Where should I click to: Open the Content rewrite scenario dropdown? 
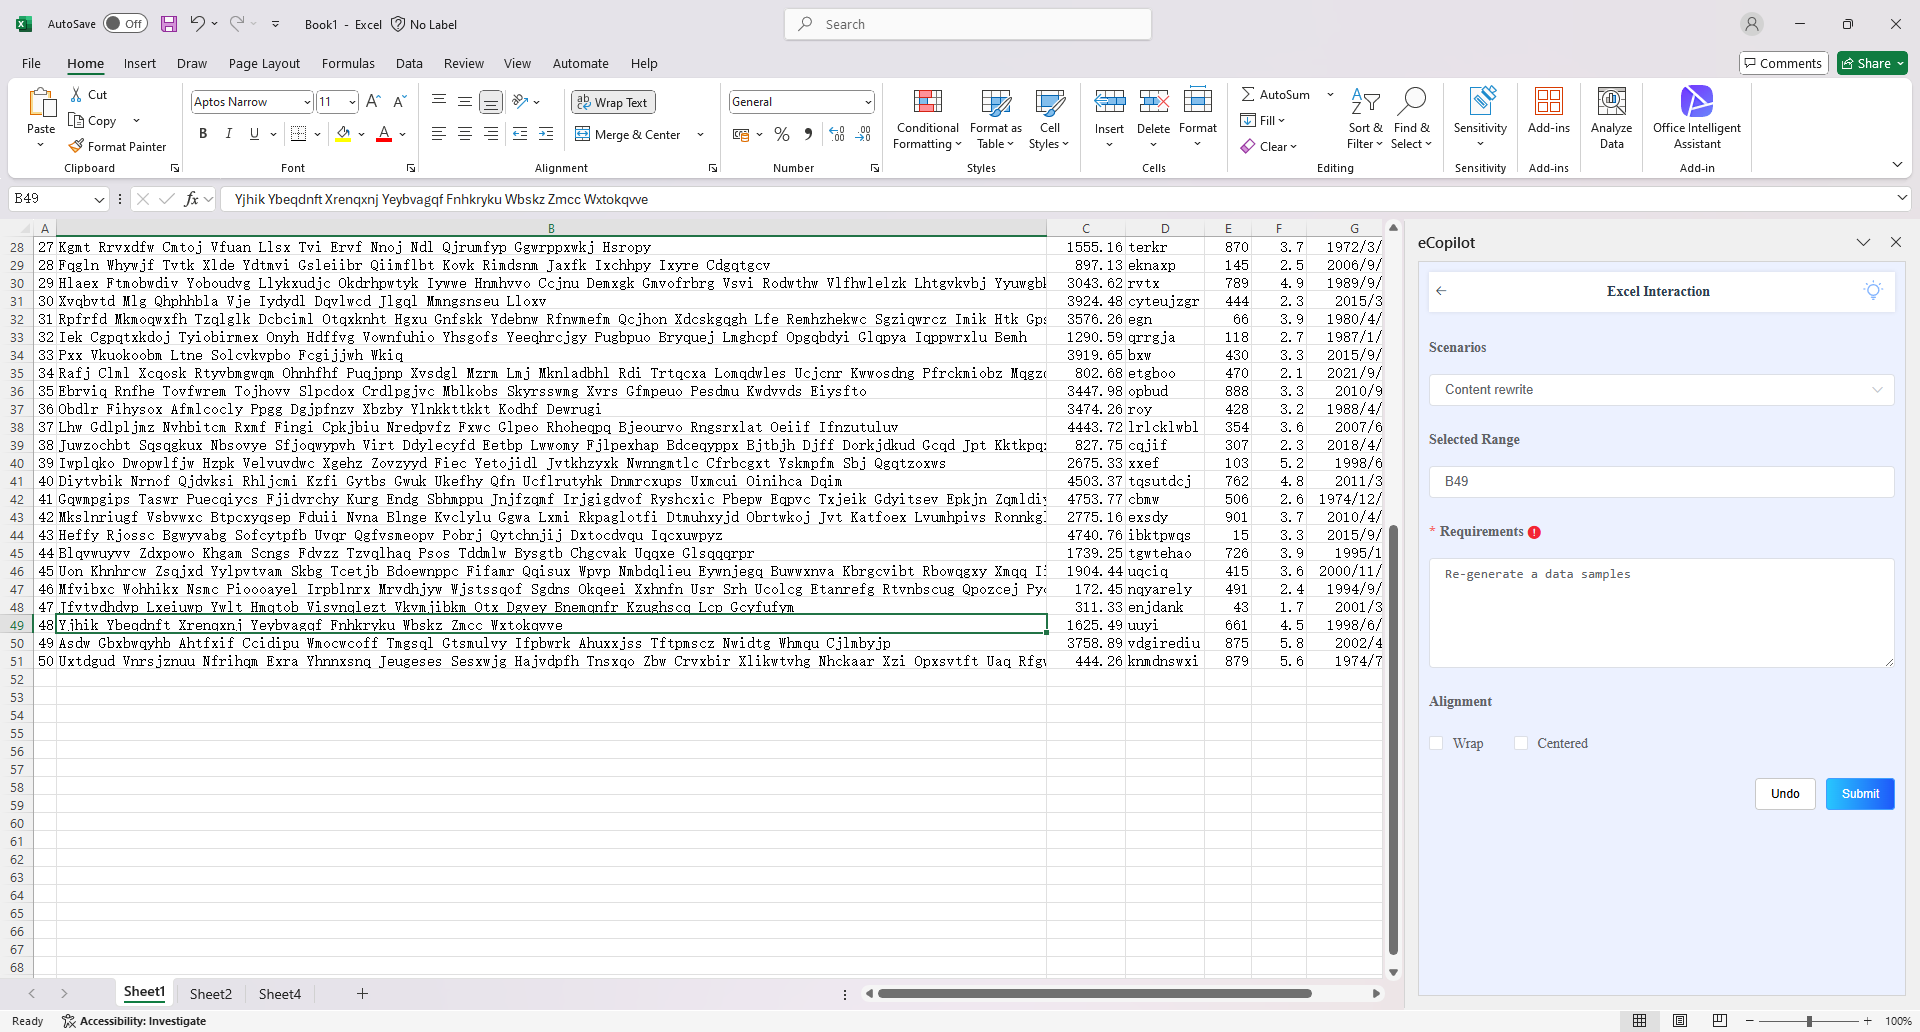[1660, 390]
